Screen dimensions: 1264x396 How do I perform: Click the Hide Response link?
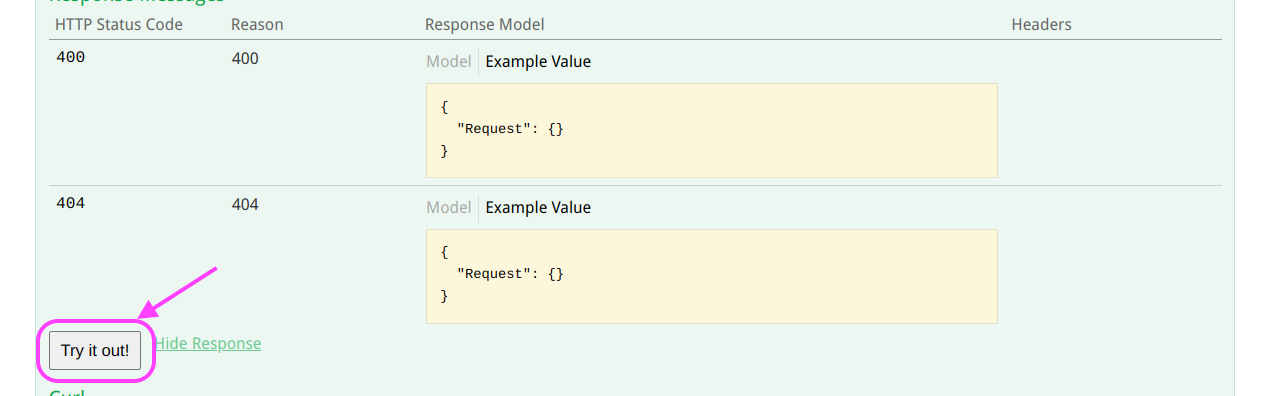[208, 343]
